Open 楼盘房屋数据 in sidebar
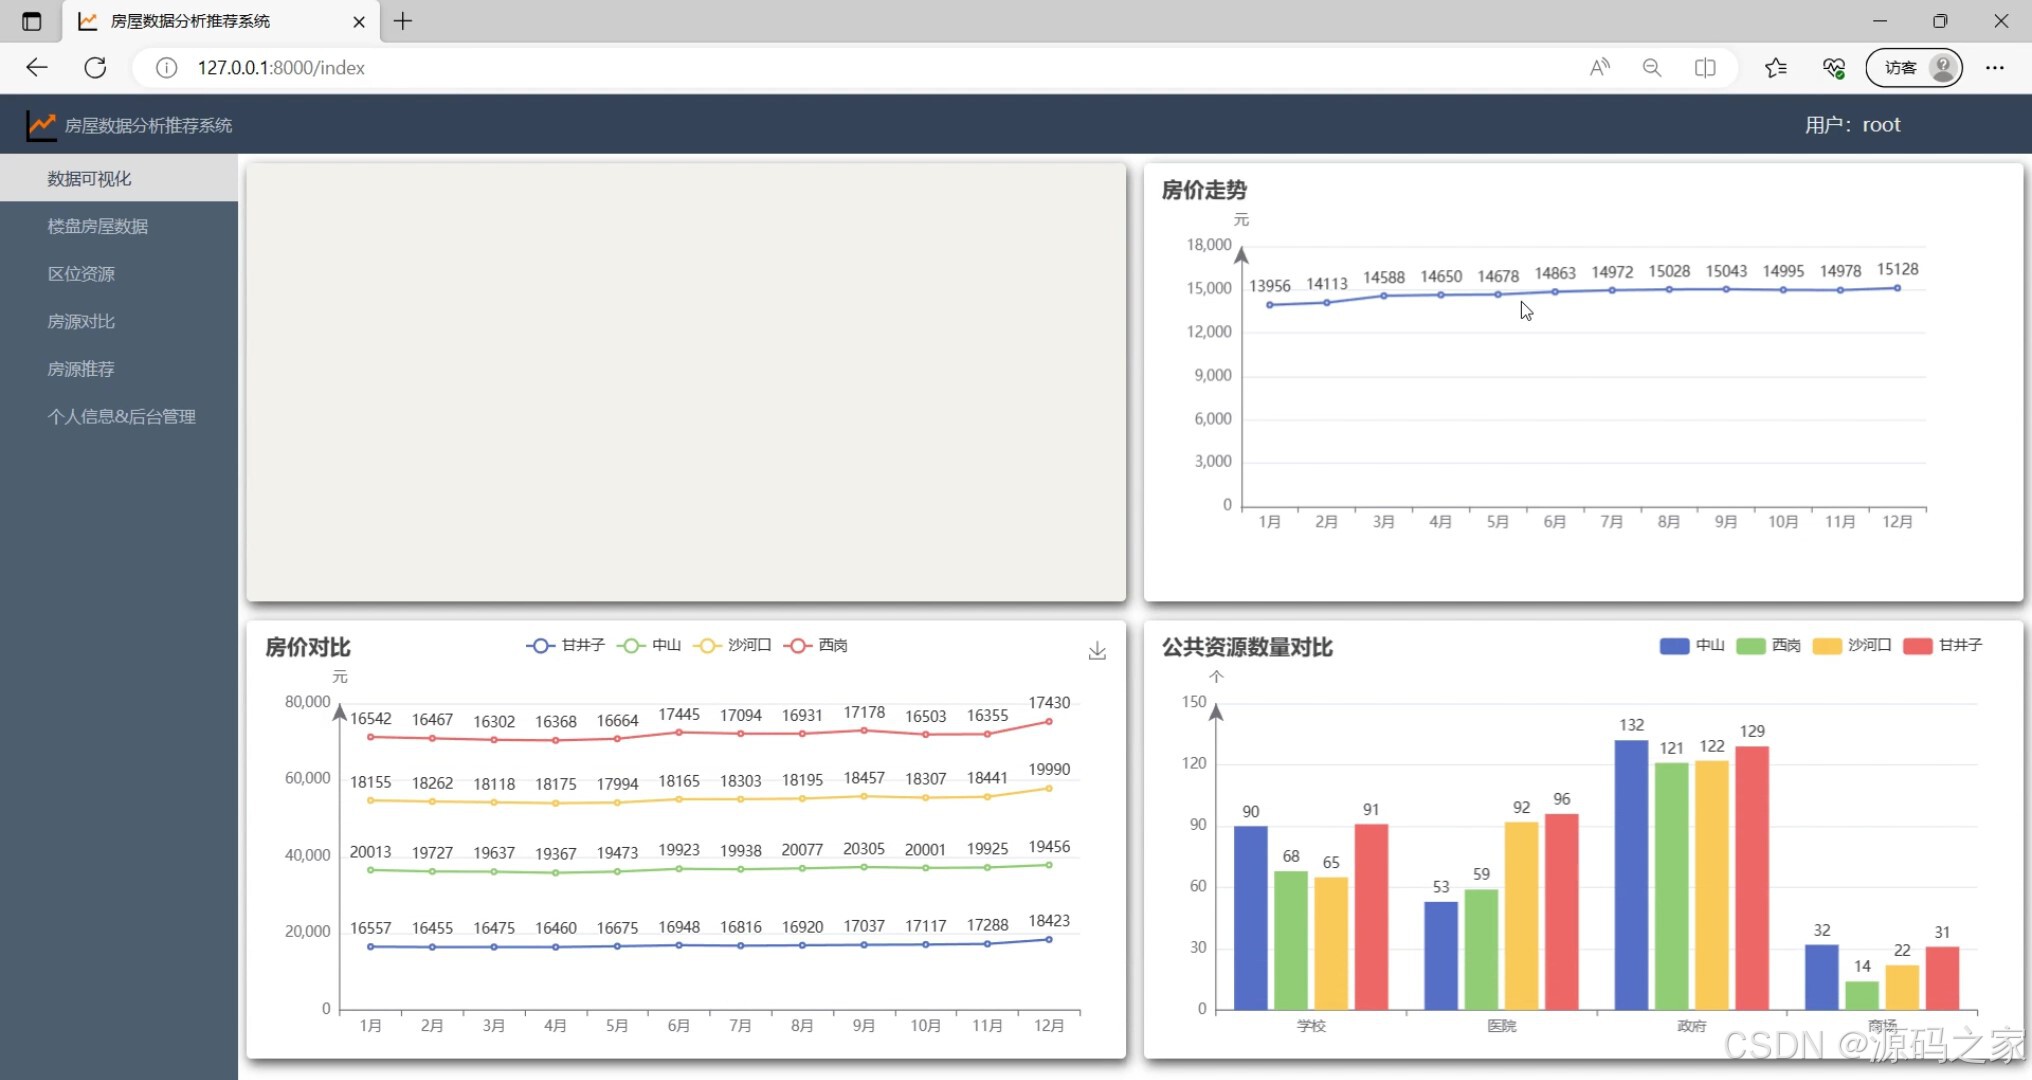2032x1080 pixels. coord(98,226)
